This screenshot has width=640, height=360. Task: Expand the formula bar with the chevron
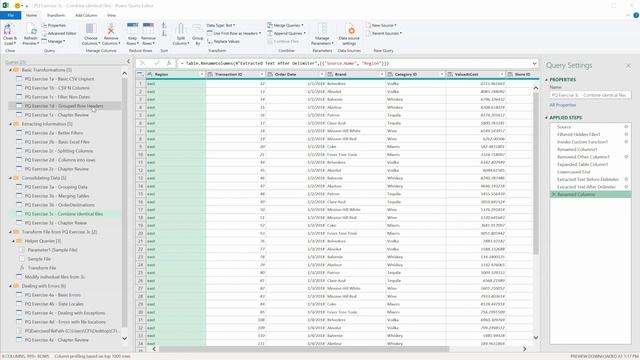point(534,64)
